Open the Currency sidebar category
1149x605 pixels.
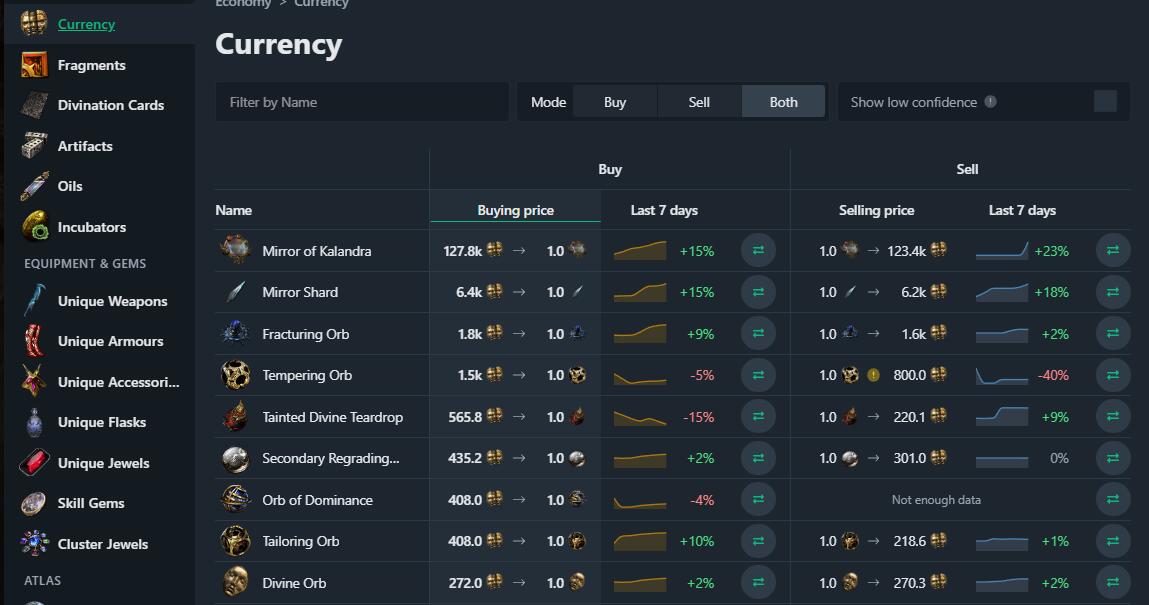(x=86, y=24)
